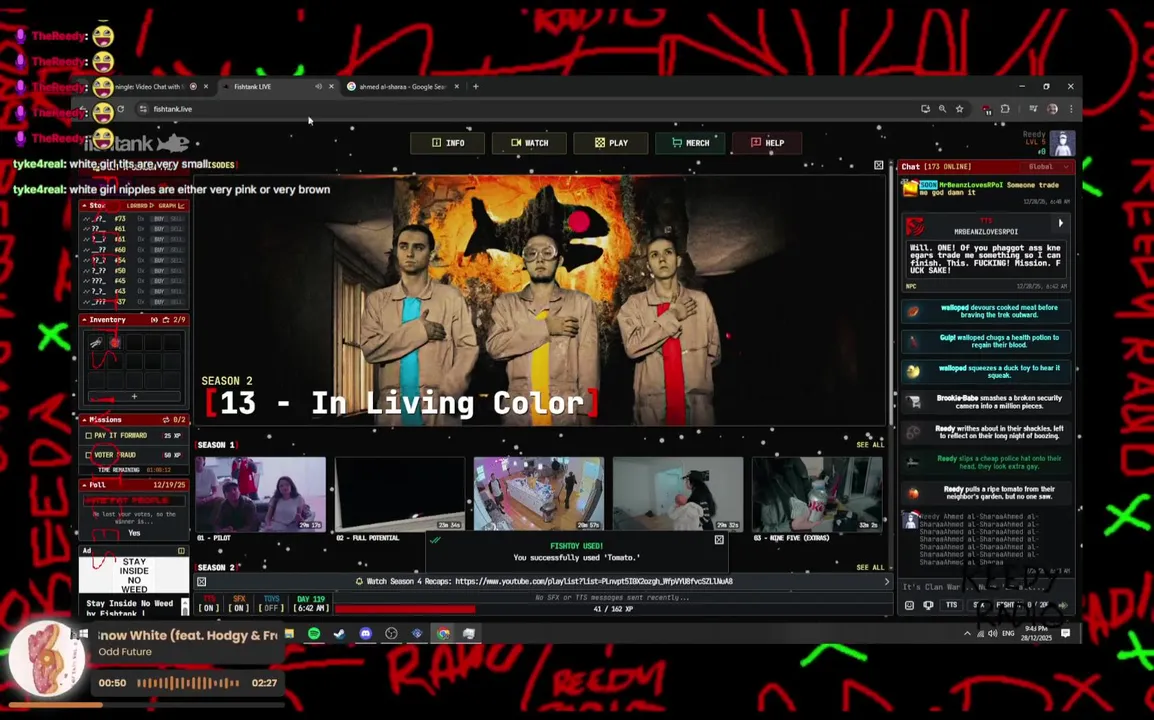The width and height of the screenshot is (1154, 720).
Task: Click the chat message input field
Action: [986, 587]
